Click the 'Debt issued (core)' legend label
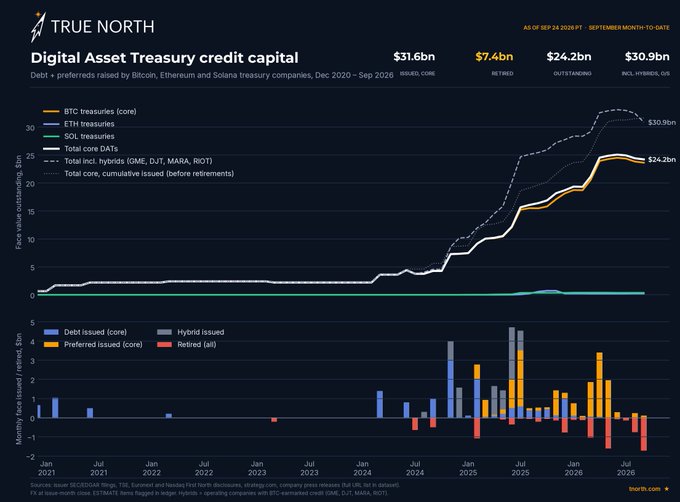Screen dimensions: 680x502 click(95, 332)
